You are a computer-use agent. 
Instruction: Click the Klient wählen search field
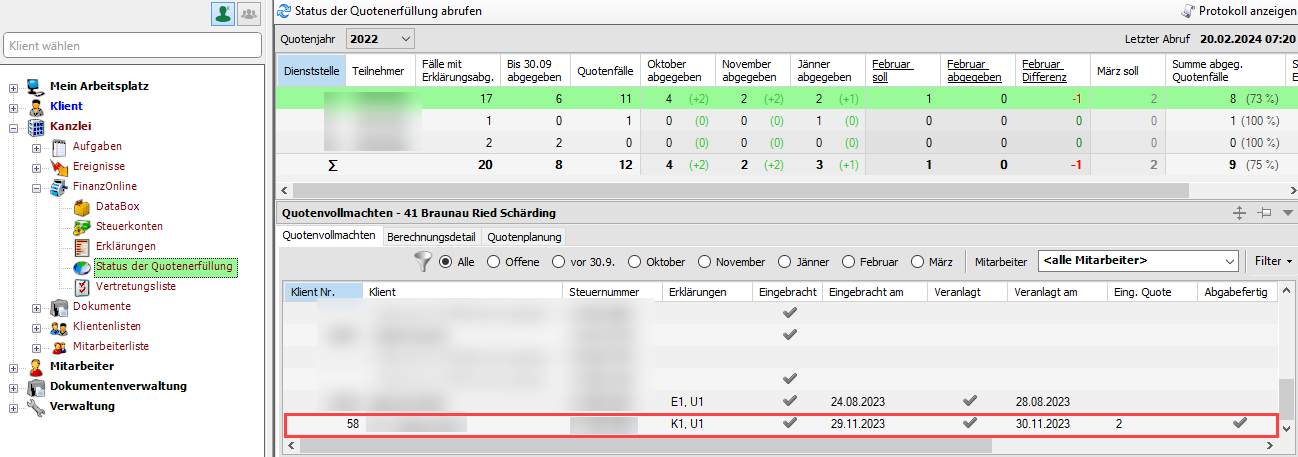point(132,45)
